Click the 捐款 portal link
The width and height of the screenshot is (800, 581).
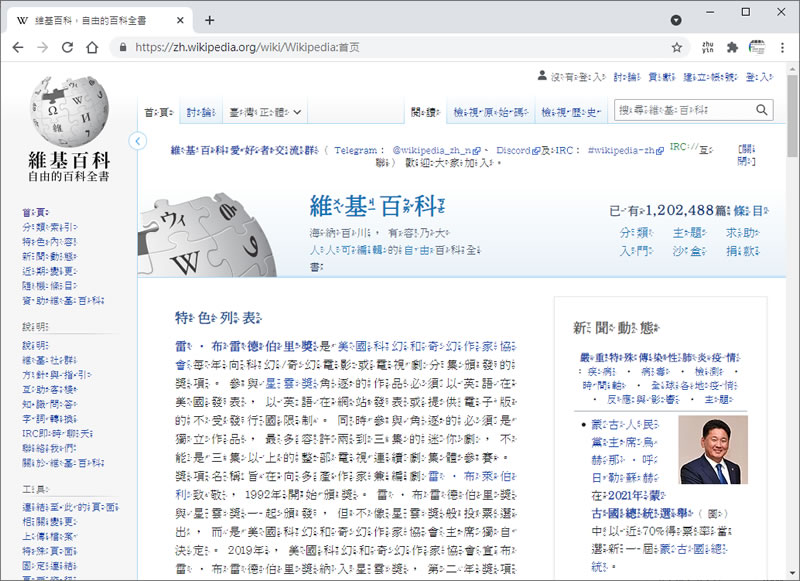click(742, 251)
